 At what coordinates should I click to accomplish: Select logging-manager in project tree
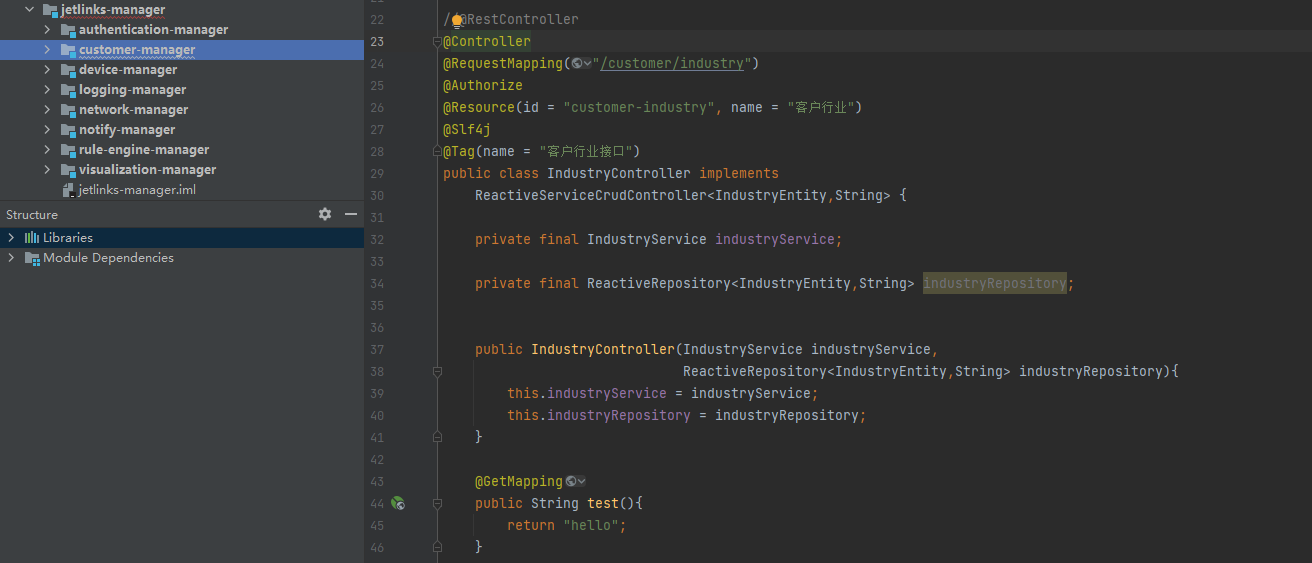133,90
